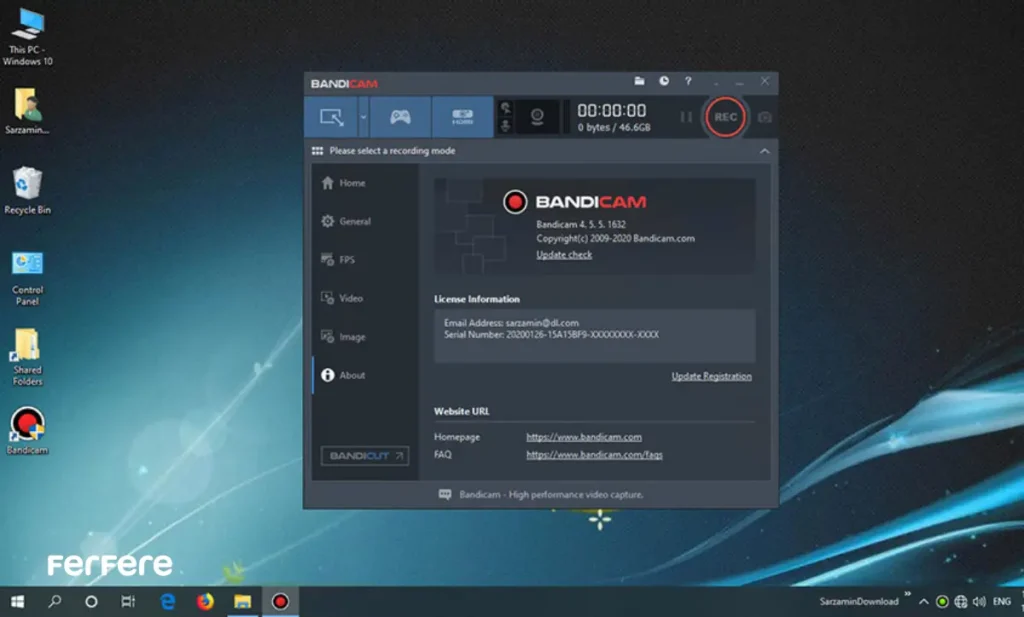Click the '0 bytes / 46.6GB' storage text
1024x617 pixels.
pyautogui.click(x=614, y=127)
